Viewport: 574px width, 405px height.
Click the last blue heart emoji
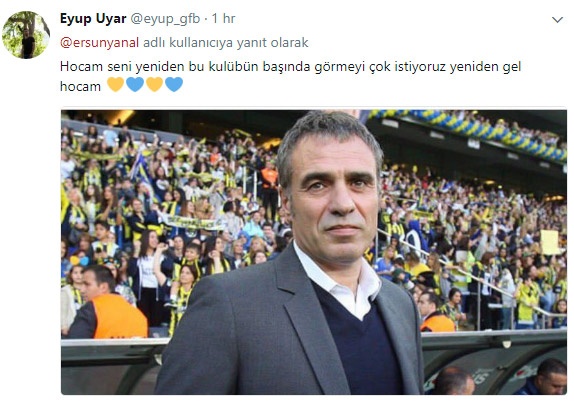pos(174,84)
